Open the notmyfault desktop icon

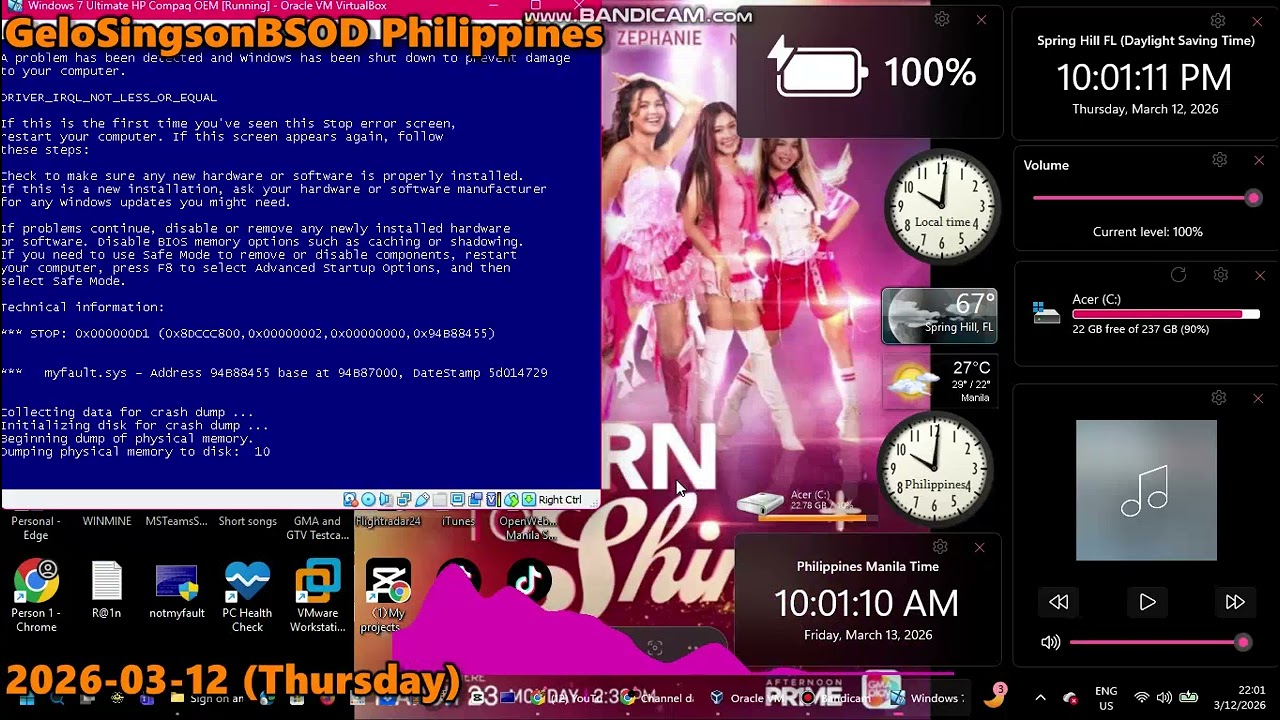[x=177, y=591]
